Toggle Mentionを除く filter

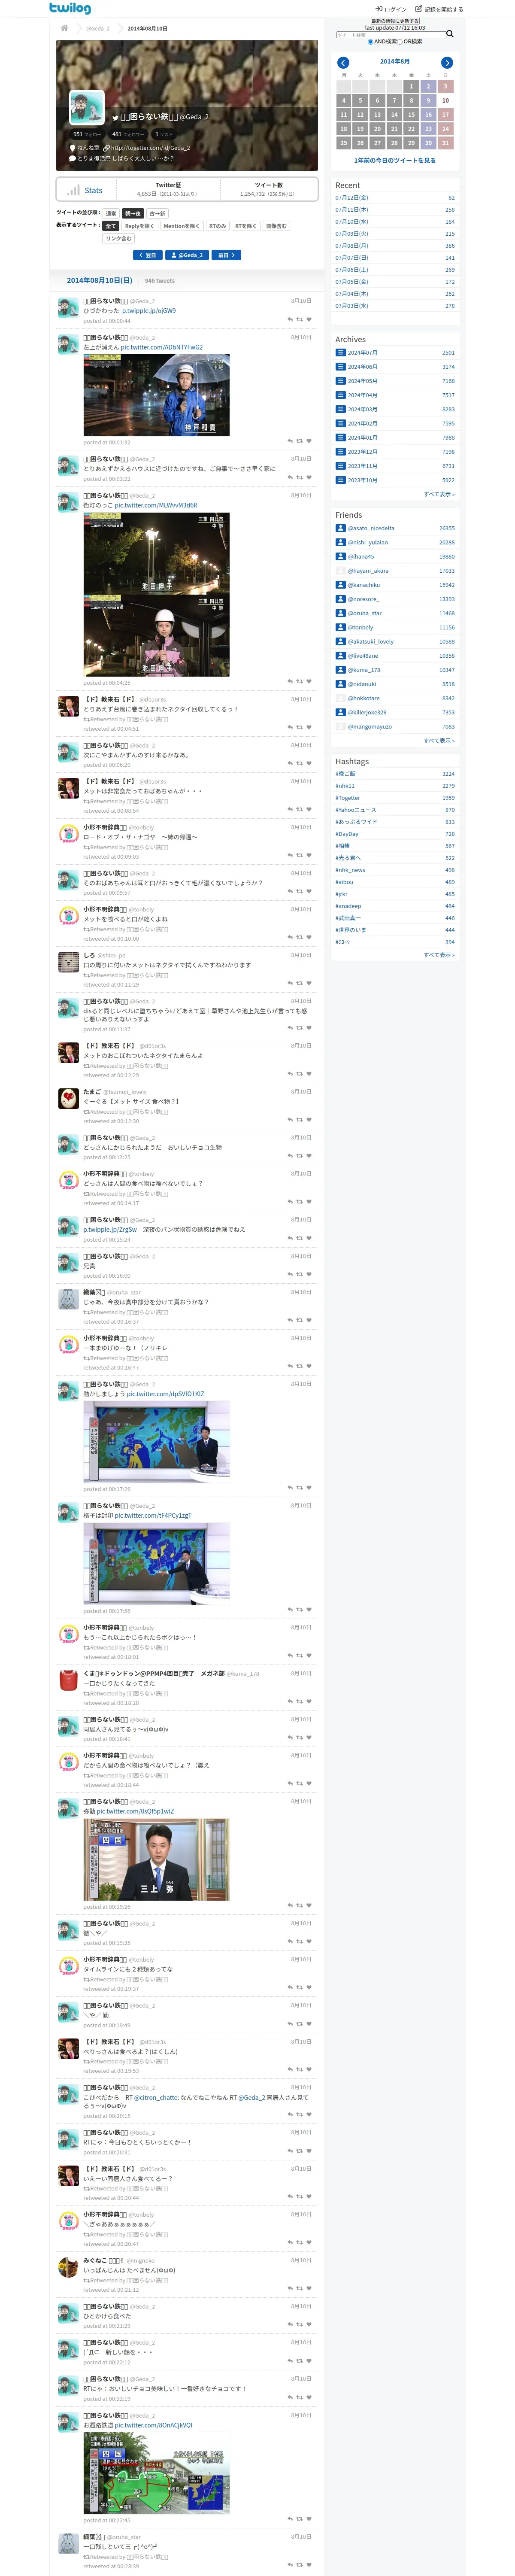point(182,226)
